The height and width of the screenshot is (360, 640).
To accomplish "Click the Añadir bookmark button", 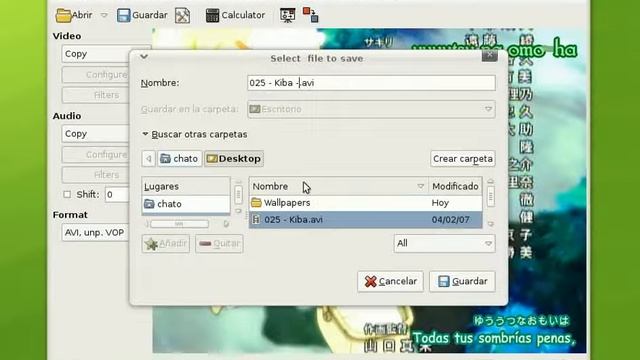I will 166,244.
